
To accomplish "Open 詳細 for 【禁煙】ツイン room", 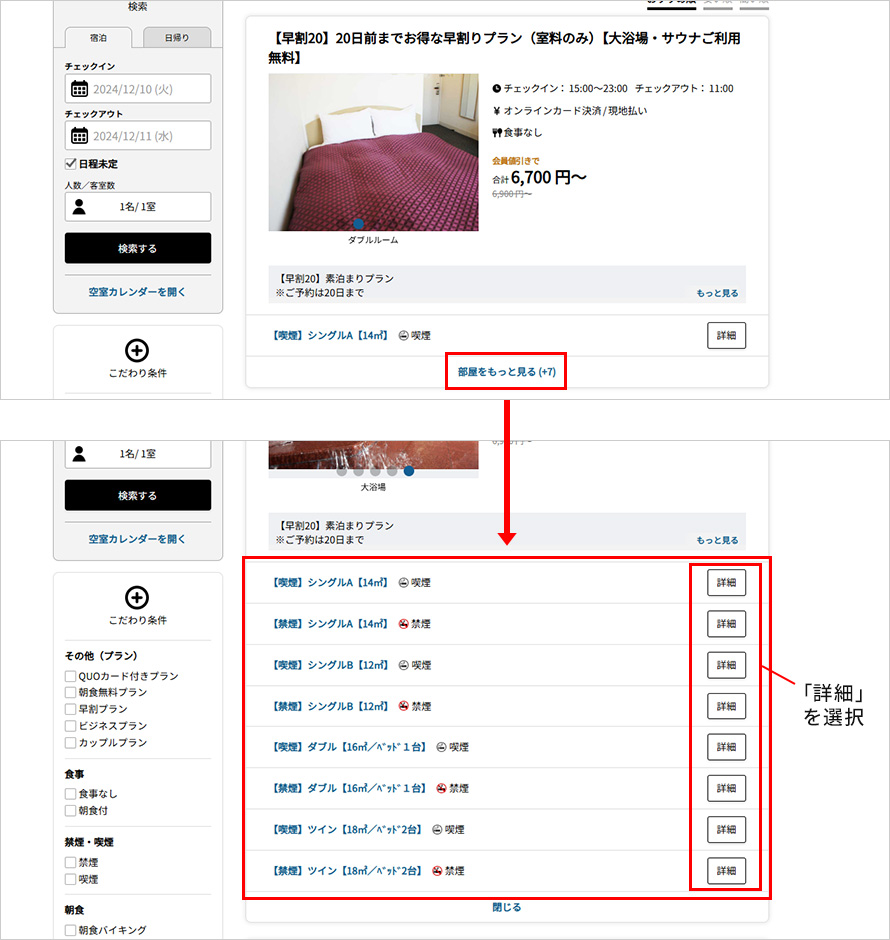I will pyautogui.click(x=726, y=870).
